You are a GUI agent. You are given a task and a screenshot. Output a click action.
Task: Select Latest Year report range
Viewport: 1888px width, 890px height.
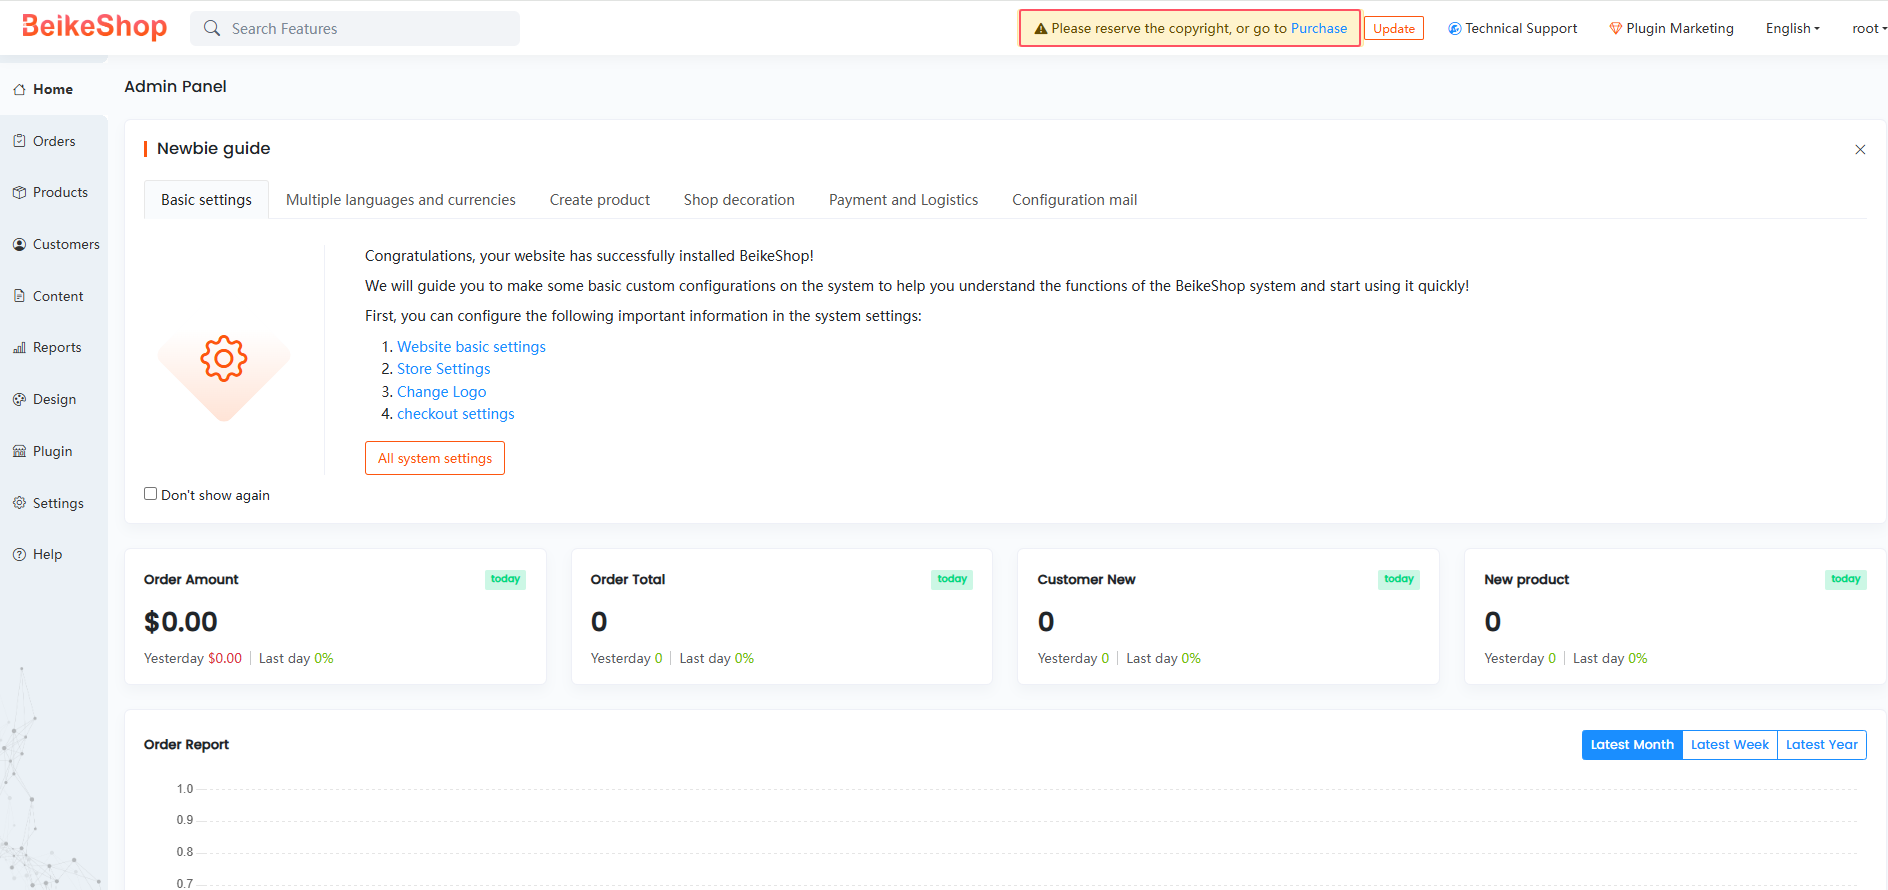[x=1822, y=745]
